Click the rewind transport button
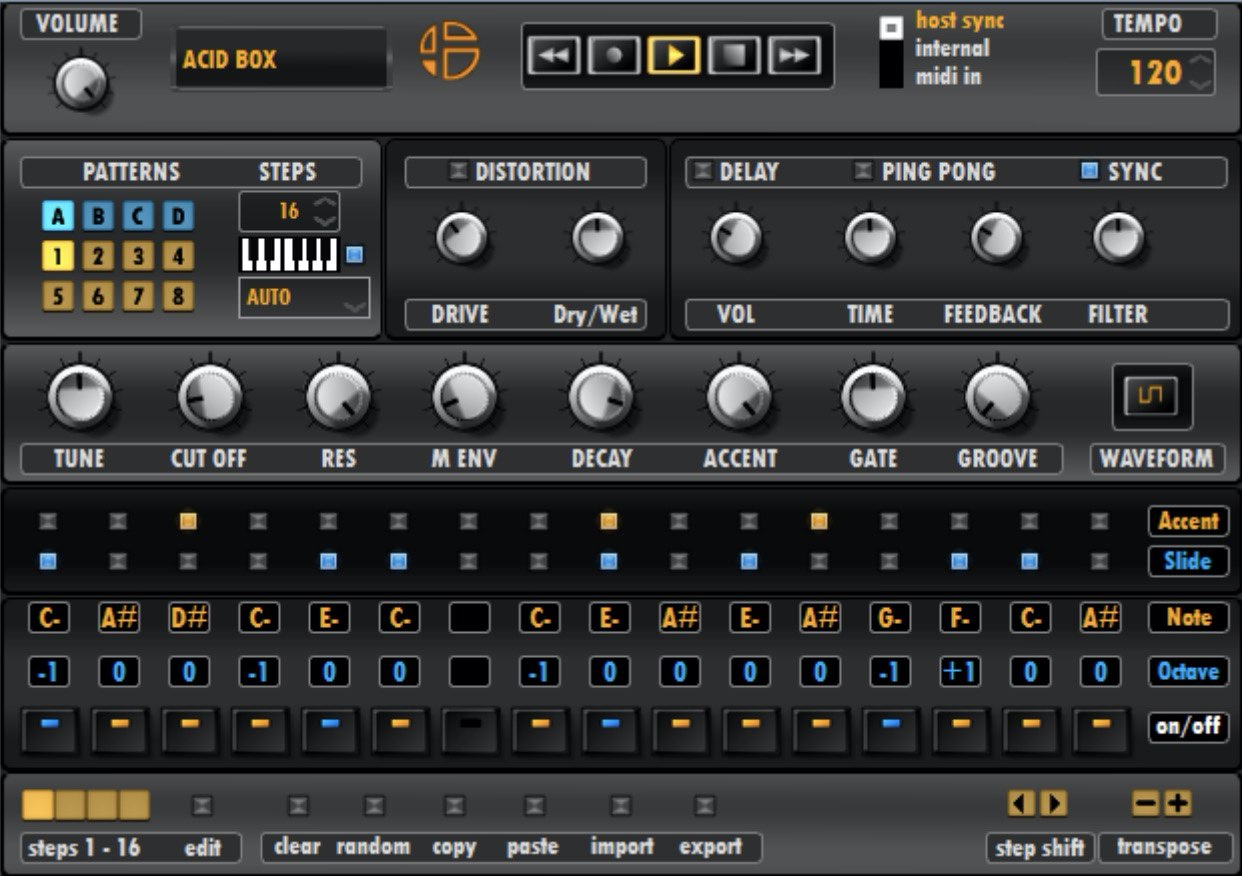Screen dimensions: 1242x876 [553, 56]
